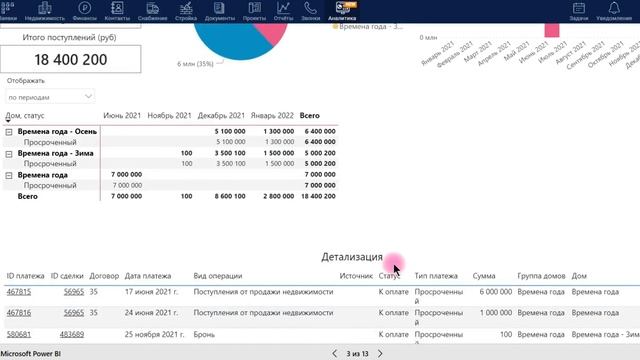The image size is (640, 360).
Task: Open deal ID link 483689
Action: pos(72,334)
